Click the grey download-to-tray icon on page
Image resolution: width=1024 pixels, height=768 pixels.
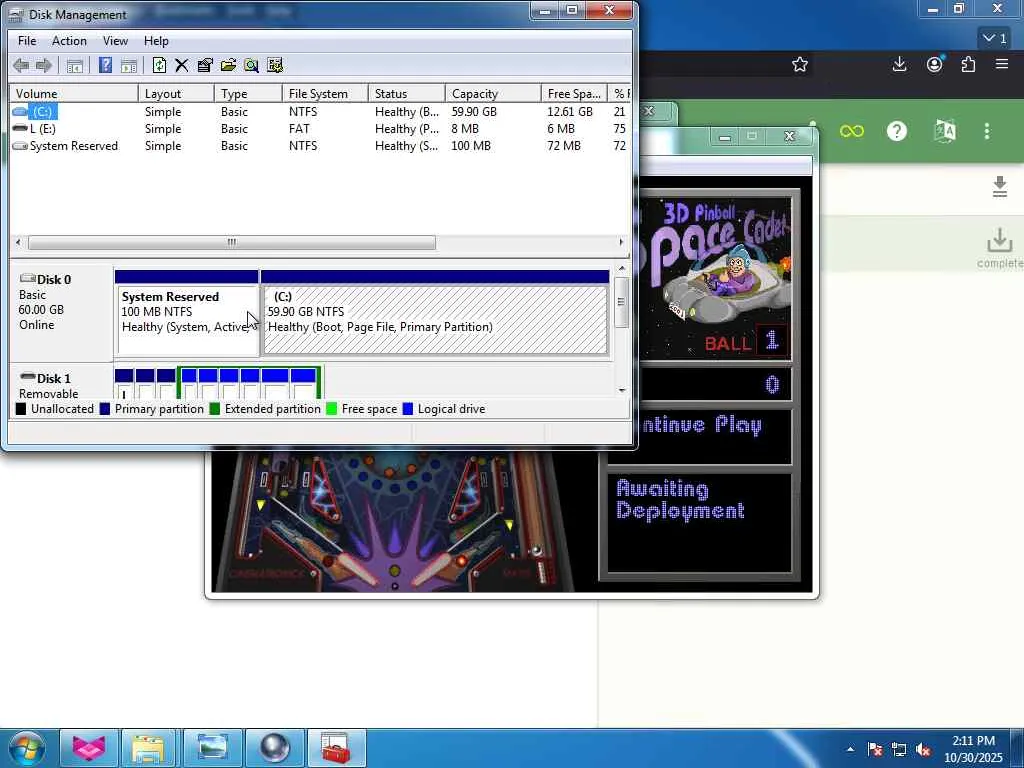coord(1000,187)
